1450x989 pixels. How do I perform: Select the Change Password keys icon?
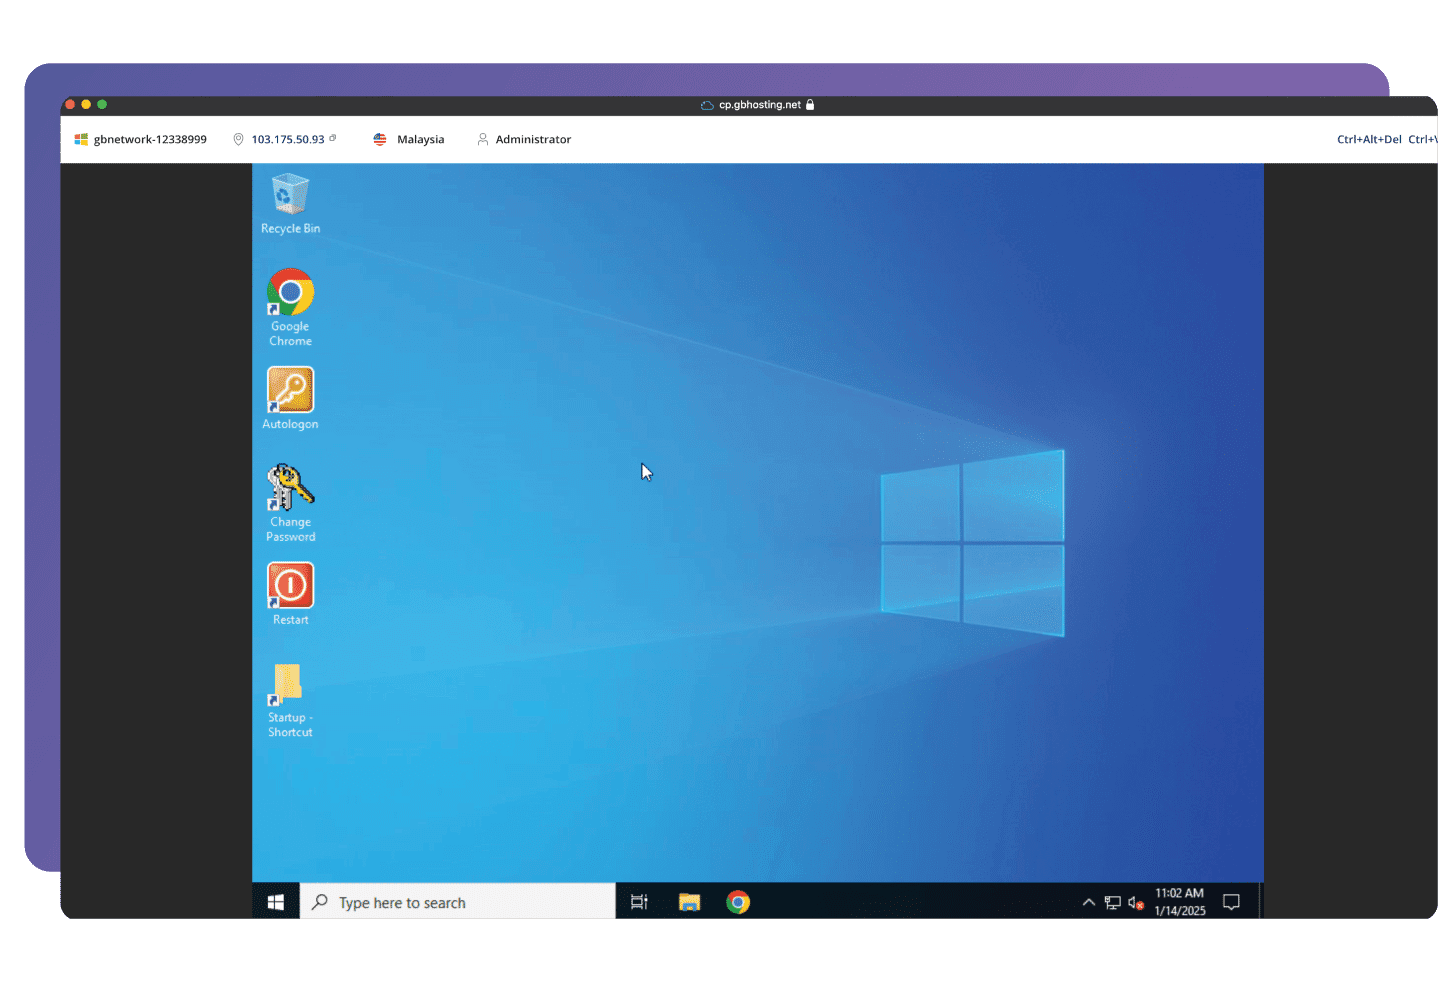pyautogui.click(x=290, y=488)
